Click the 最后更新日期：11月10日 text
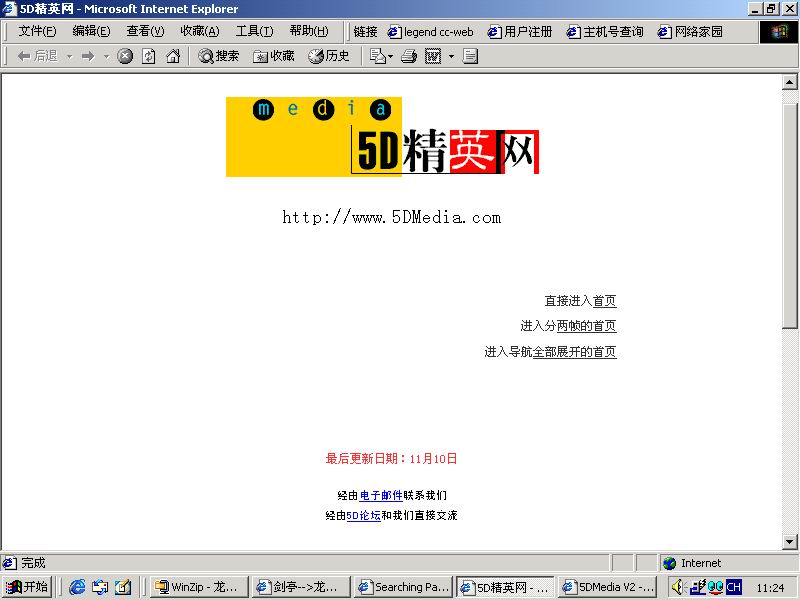Viewport: 800px width, 600px height. tap(391, 459)
